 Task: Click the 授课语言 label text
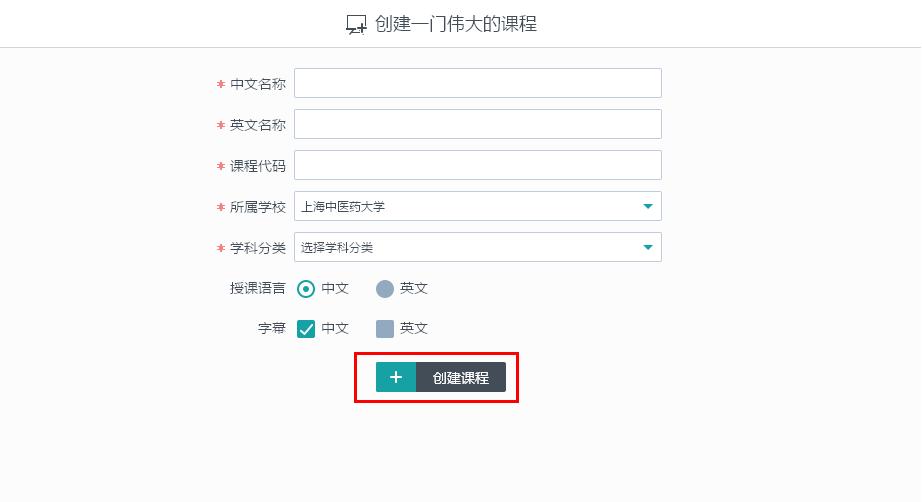coord(258,288)
